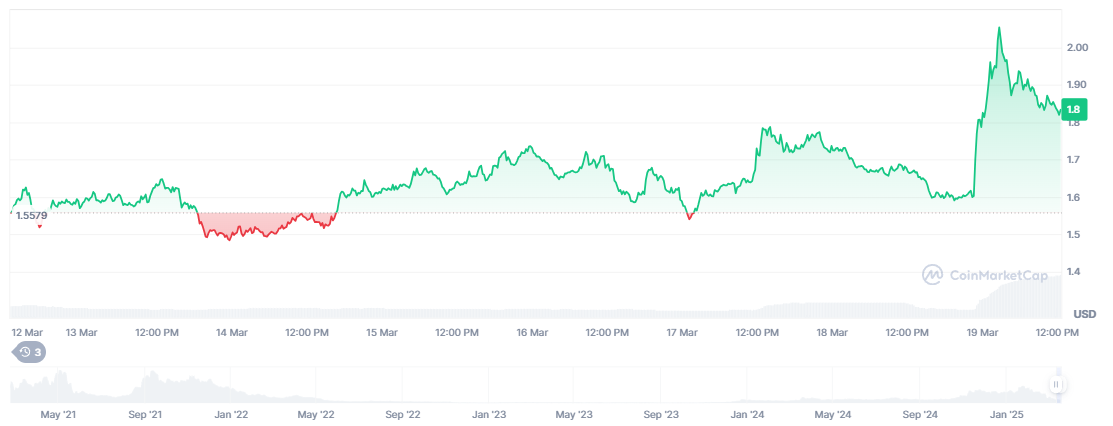Image resolution: width=1113 pixels, height=426 pixels.
Task: Click the history events badge showing 3
Action: coord(27,352)
